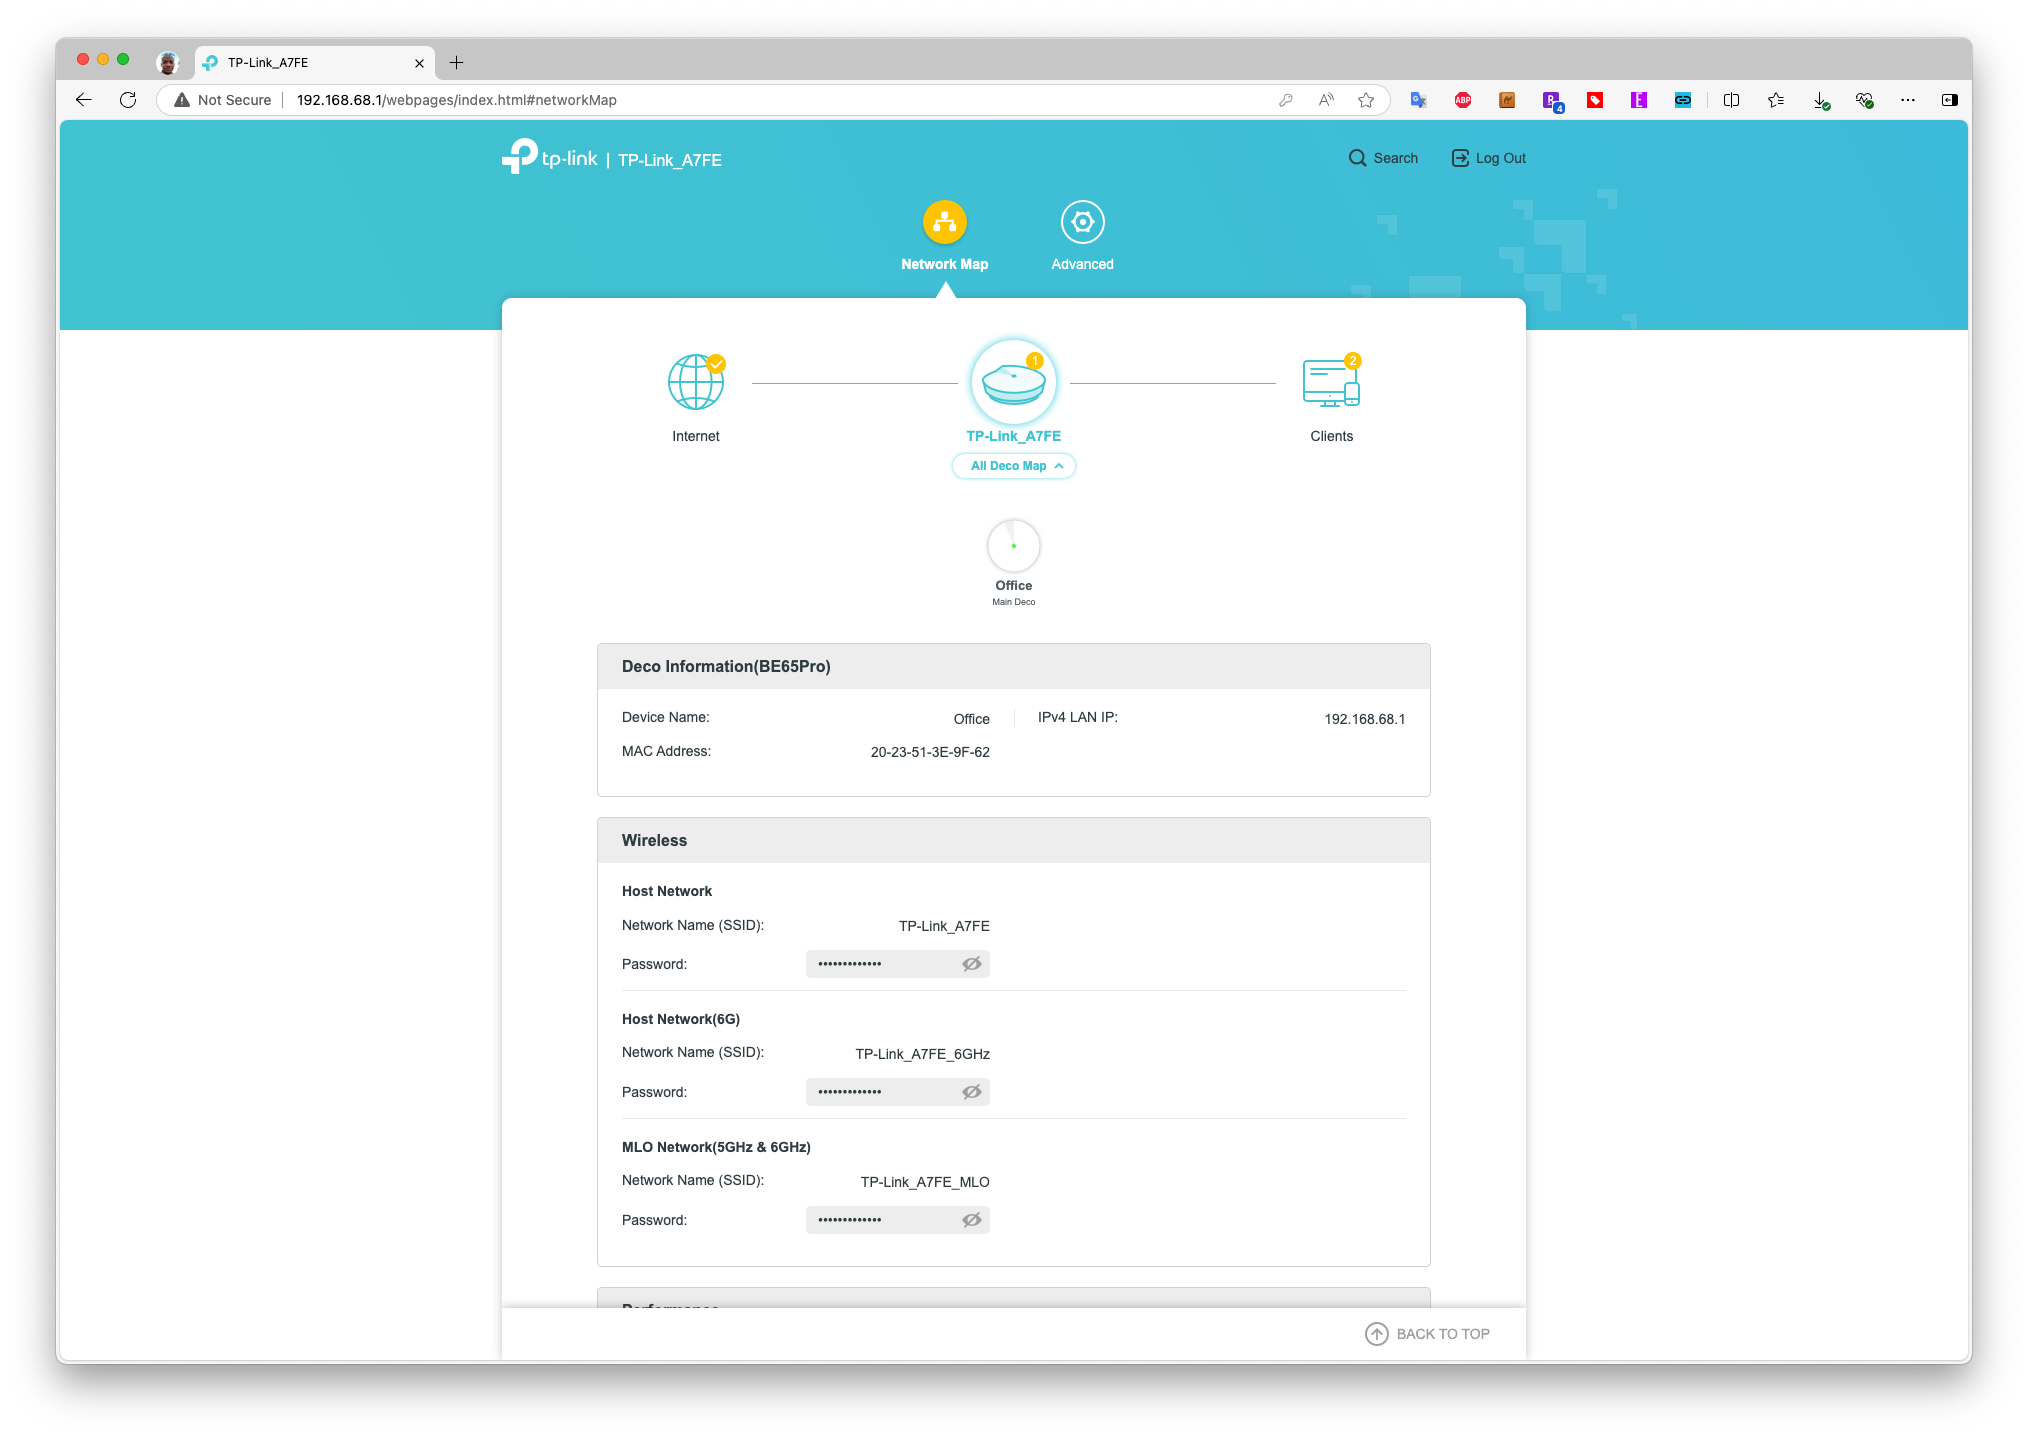
Task: Click the browser address bar URL
Action: [457, 100]
